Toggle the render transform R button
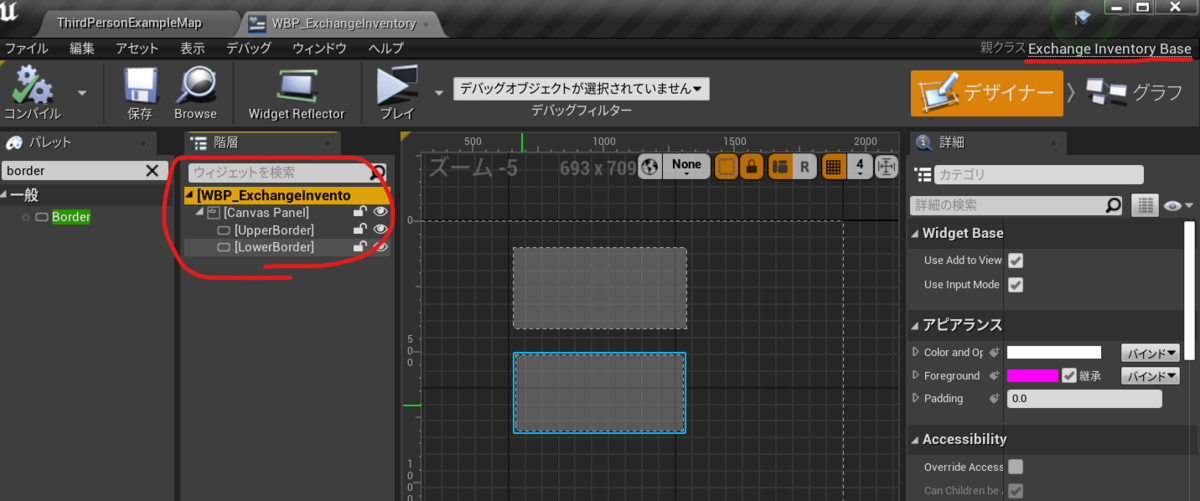The width and height of the screenshot is (1200, 501). pyautogui.click(x=804, y=167)
